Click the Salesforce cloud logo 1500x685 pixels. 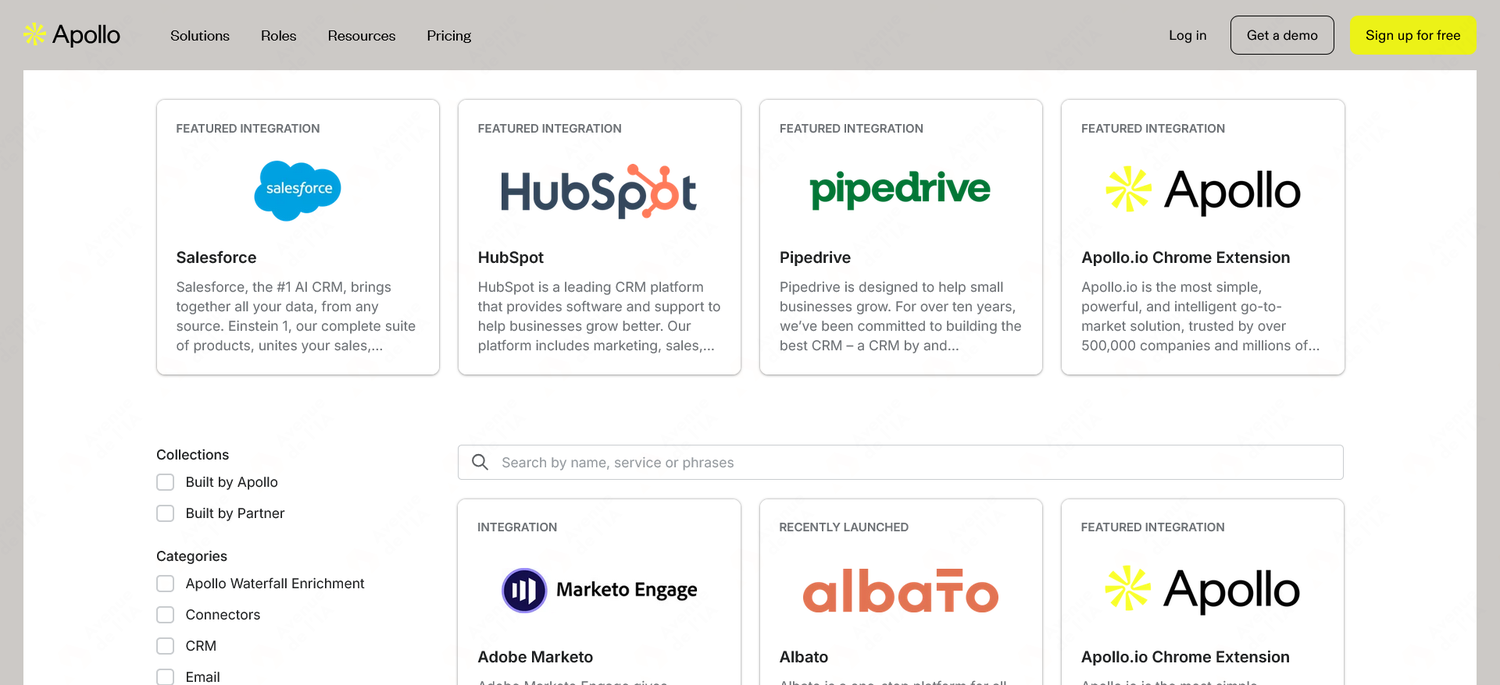[x=298, y=189]
